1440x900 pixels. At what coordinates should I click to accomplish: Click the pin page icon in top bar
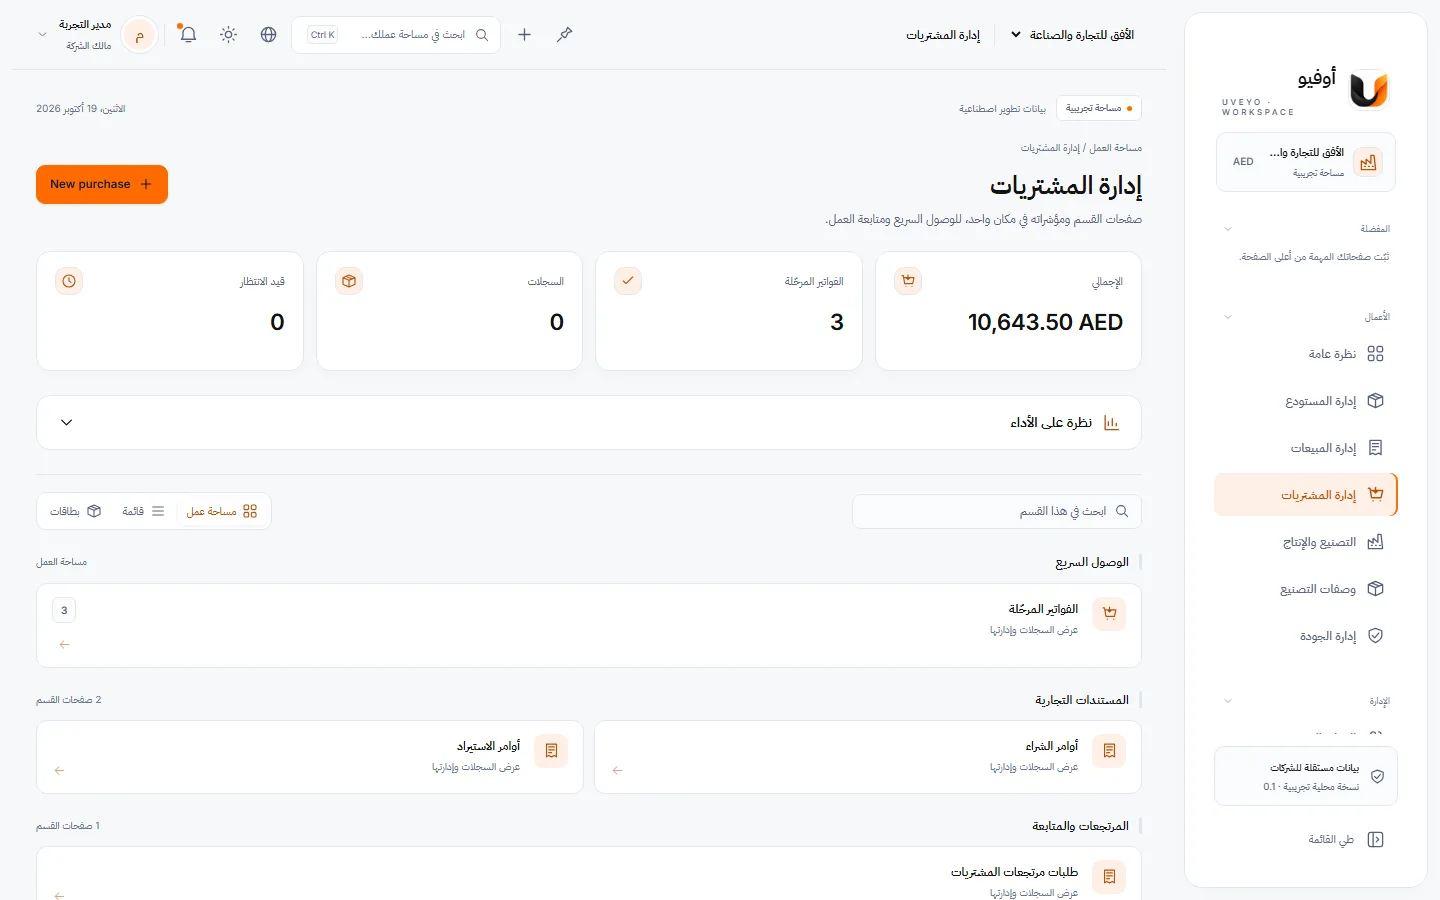(565, 35)
